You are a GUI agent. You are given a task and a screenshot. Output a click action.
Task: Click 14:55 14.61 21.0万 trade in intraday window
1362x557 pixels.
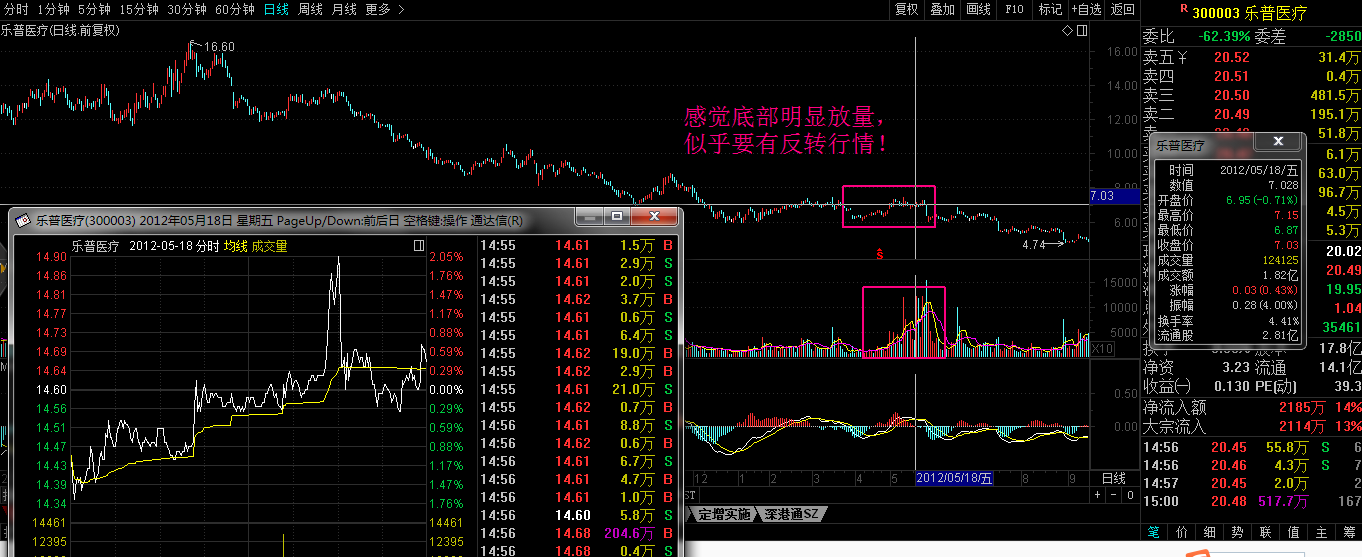(578, 389)
